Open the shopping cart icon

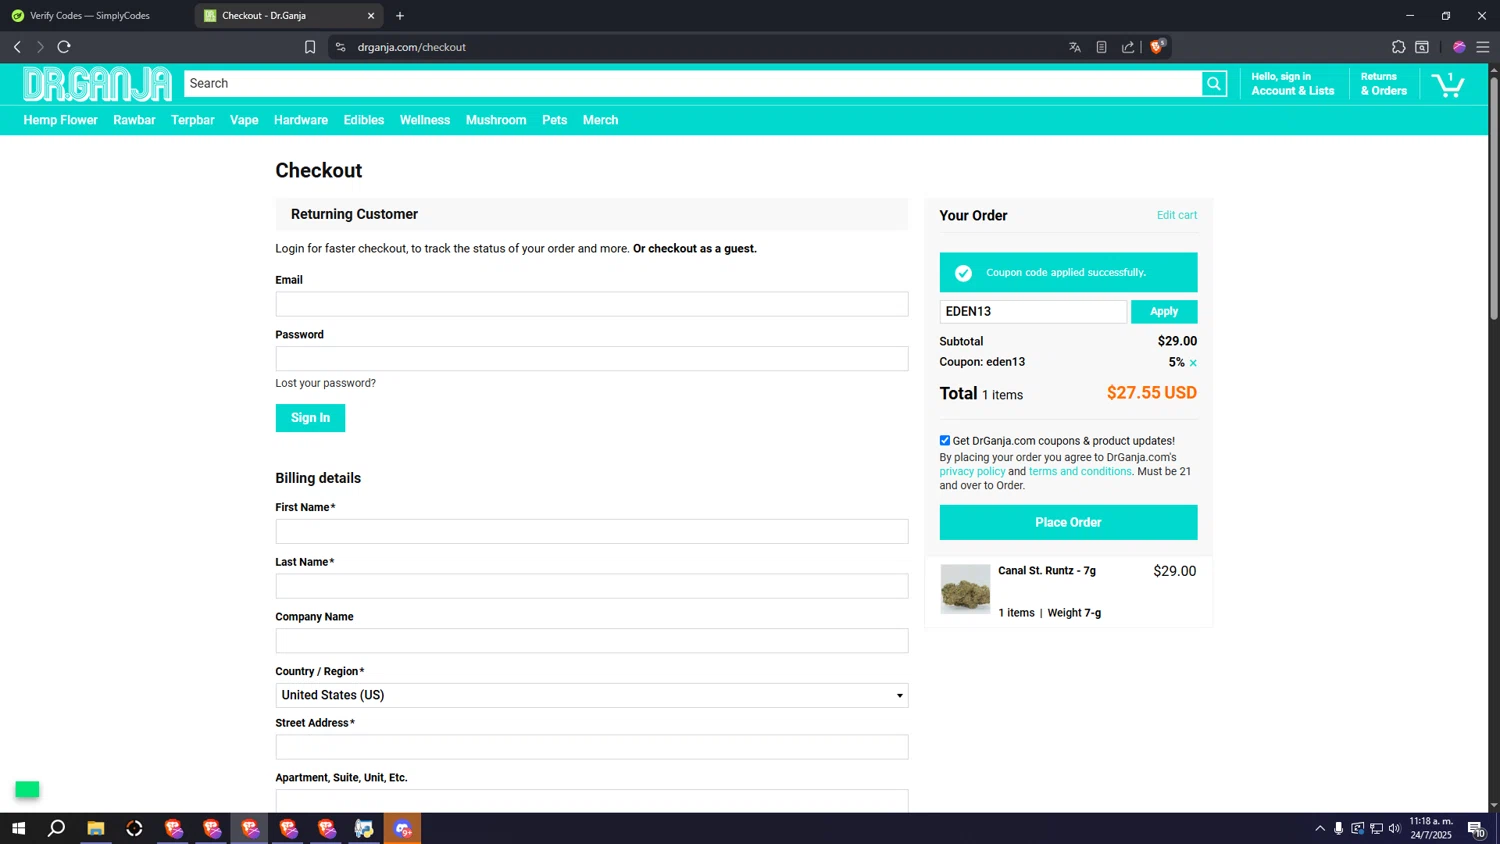(x=1448, y=84)
